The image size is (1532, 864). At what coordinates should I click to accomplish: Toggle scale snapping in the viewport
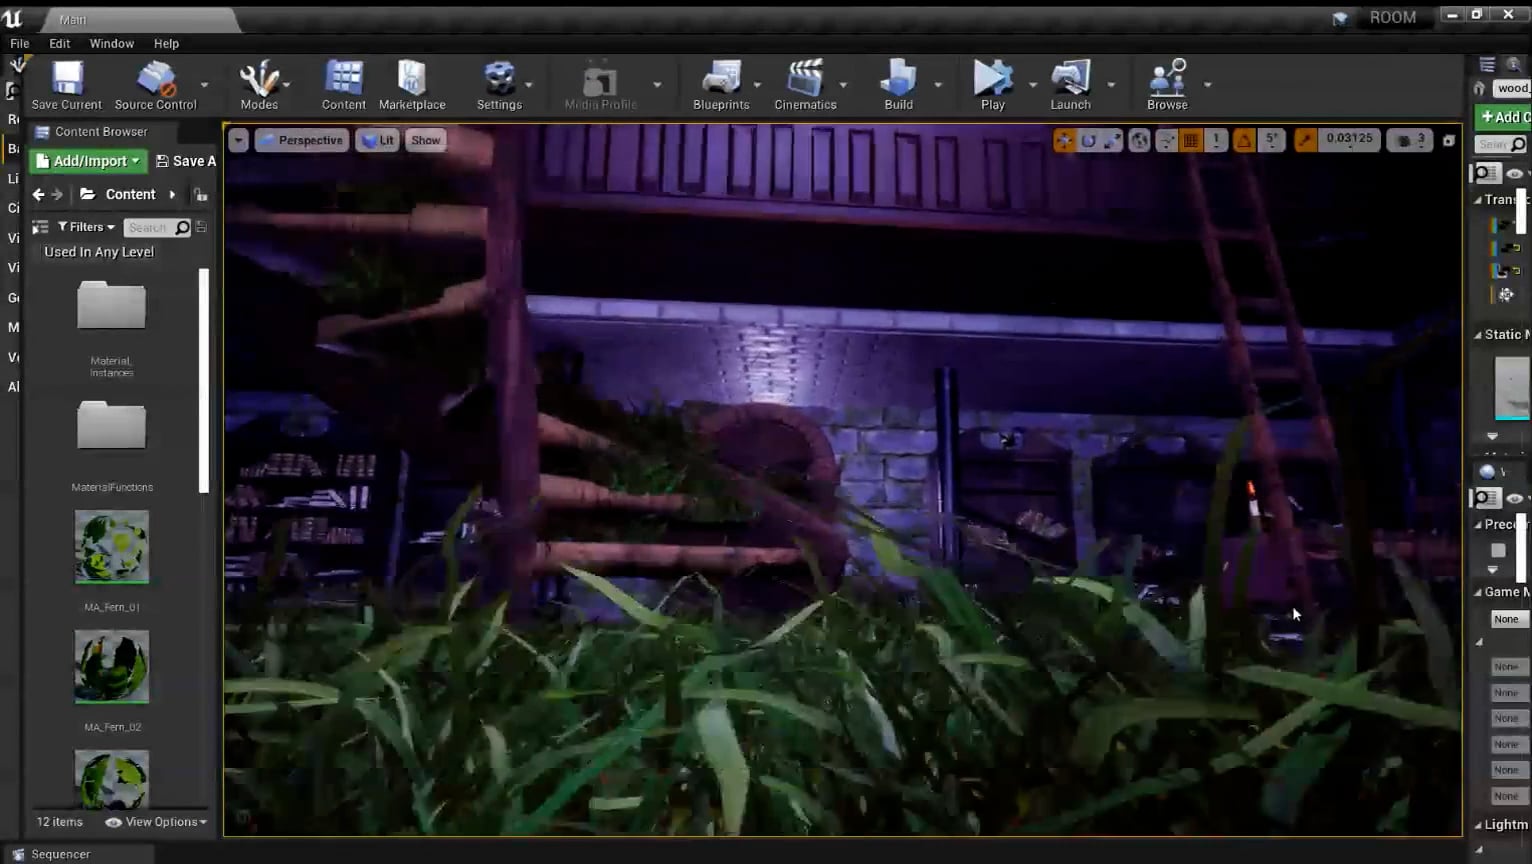[1305, 141]
